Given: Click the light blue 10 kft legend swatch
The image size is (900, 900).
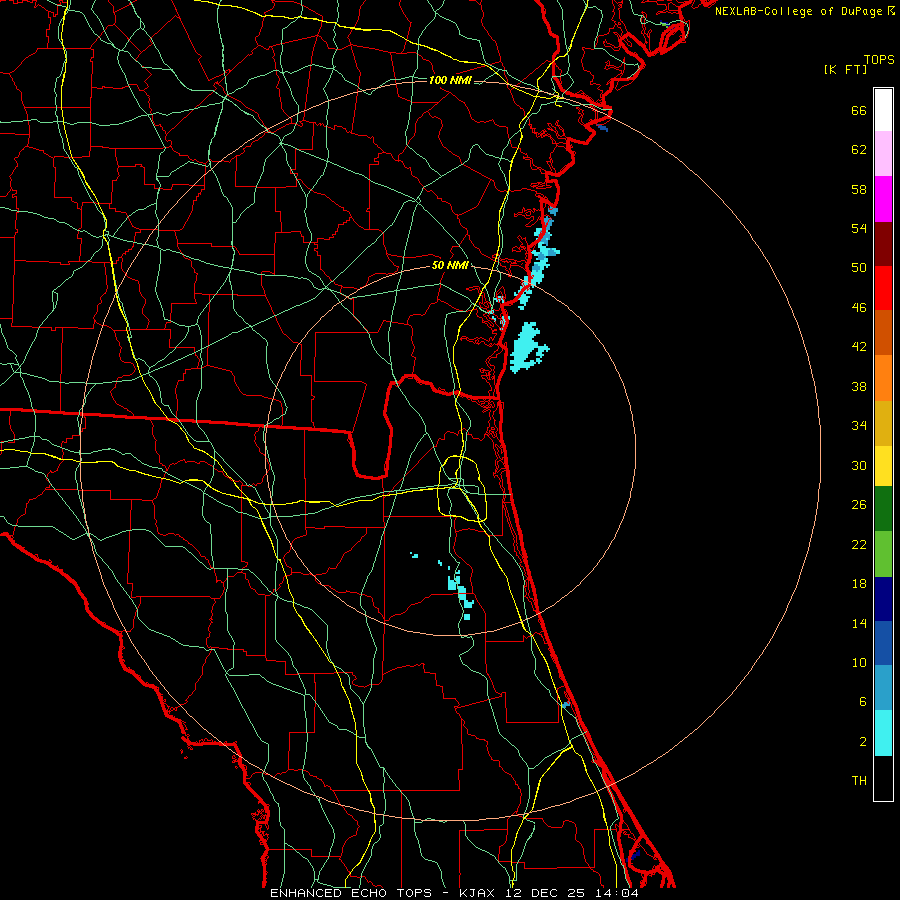Looking at the screenshot, I should pos(883,688).
